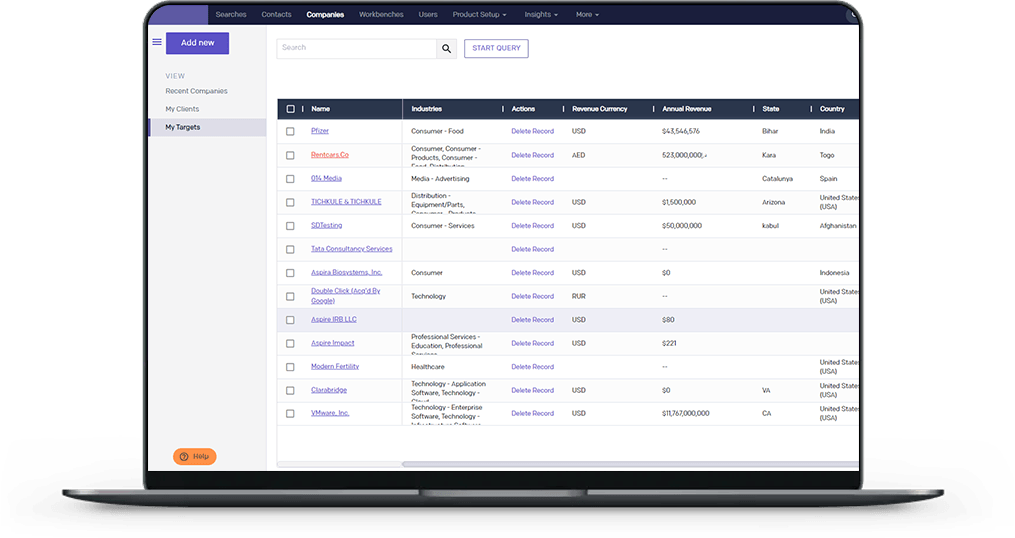Show Recent Companies view

point(196,91)
